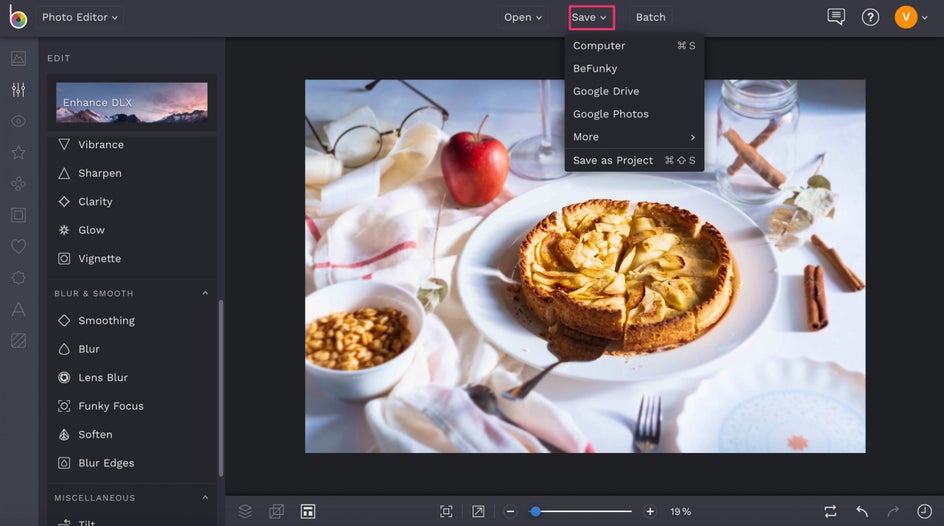Select the Blur Edges tool
Viewport: 944px width, 526px height.
point(132,463)
